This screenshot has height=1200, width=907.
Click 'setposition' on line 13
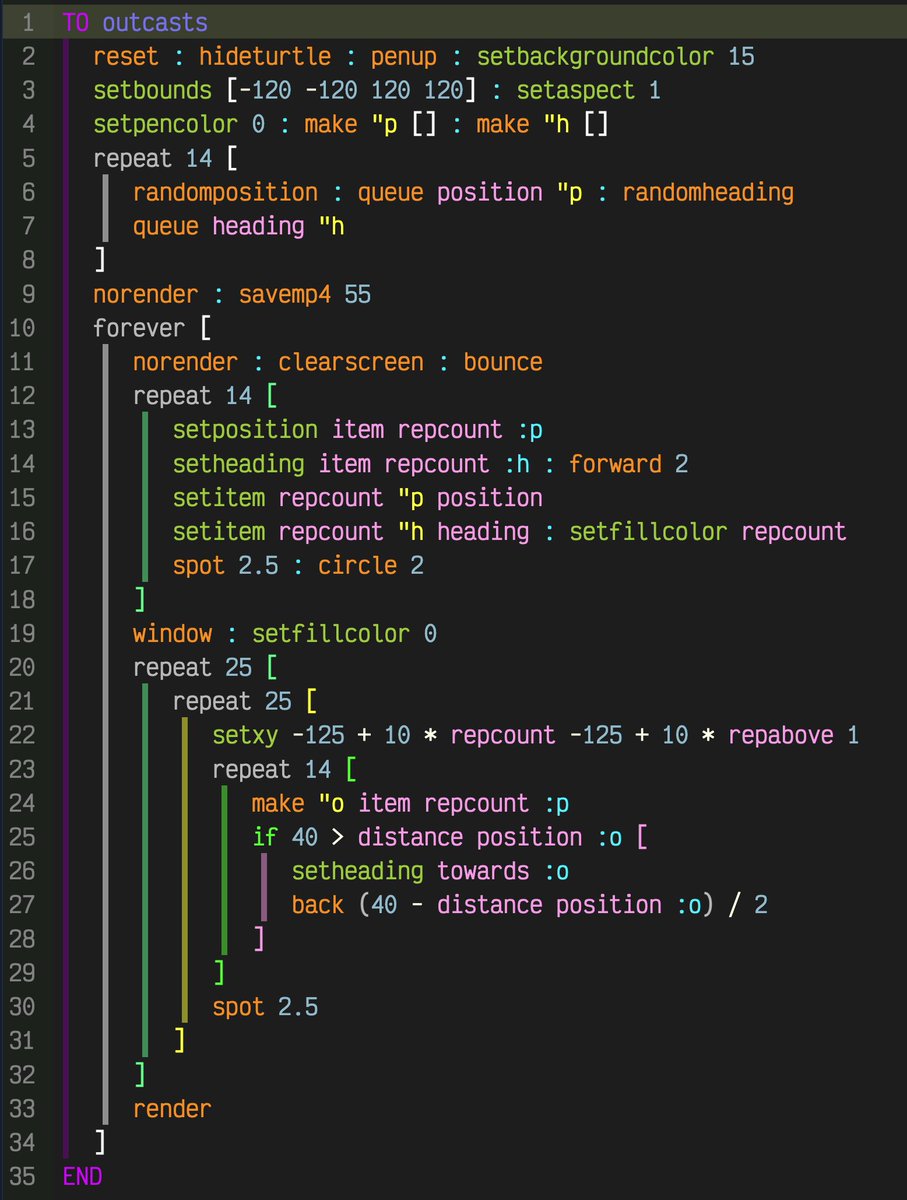pyautogui.click(x=245, y=430)
